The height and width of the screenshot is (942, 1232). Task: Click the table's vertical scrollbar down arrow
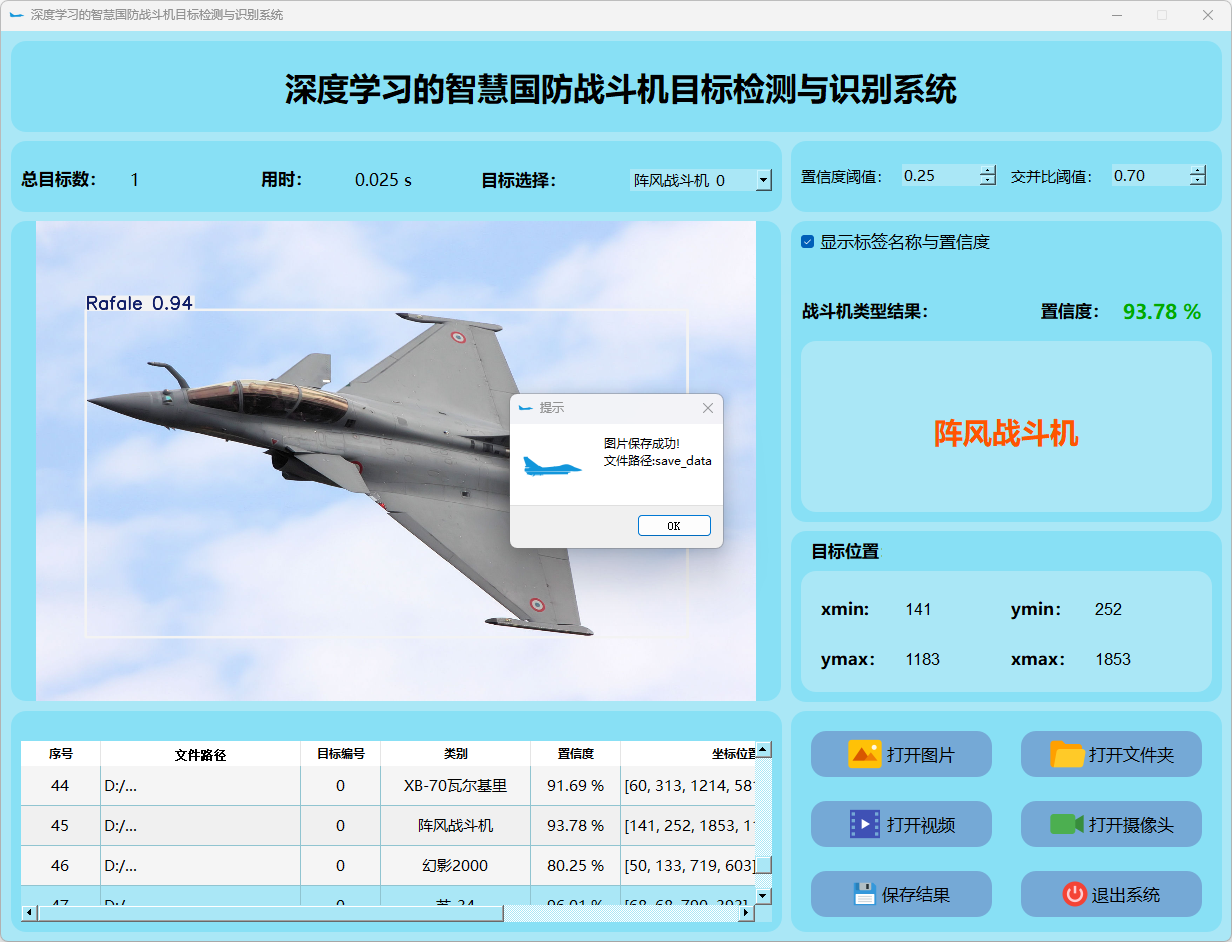[763, 895]
